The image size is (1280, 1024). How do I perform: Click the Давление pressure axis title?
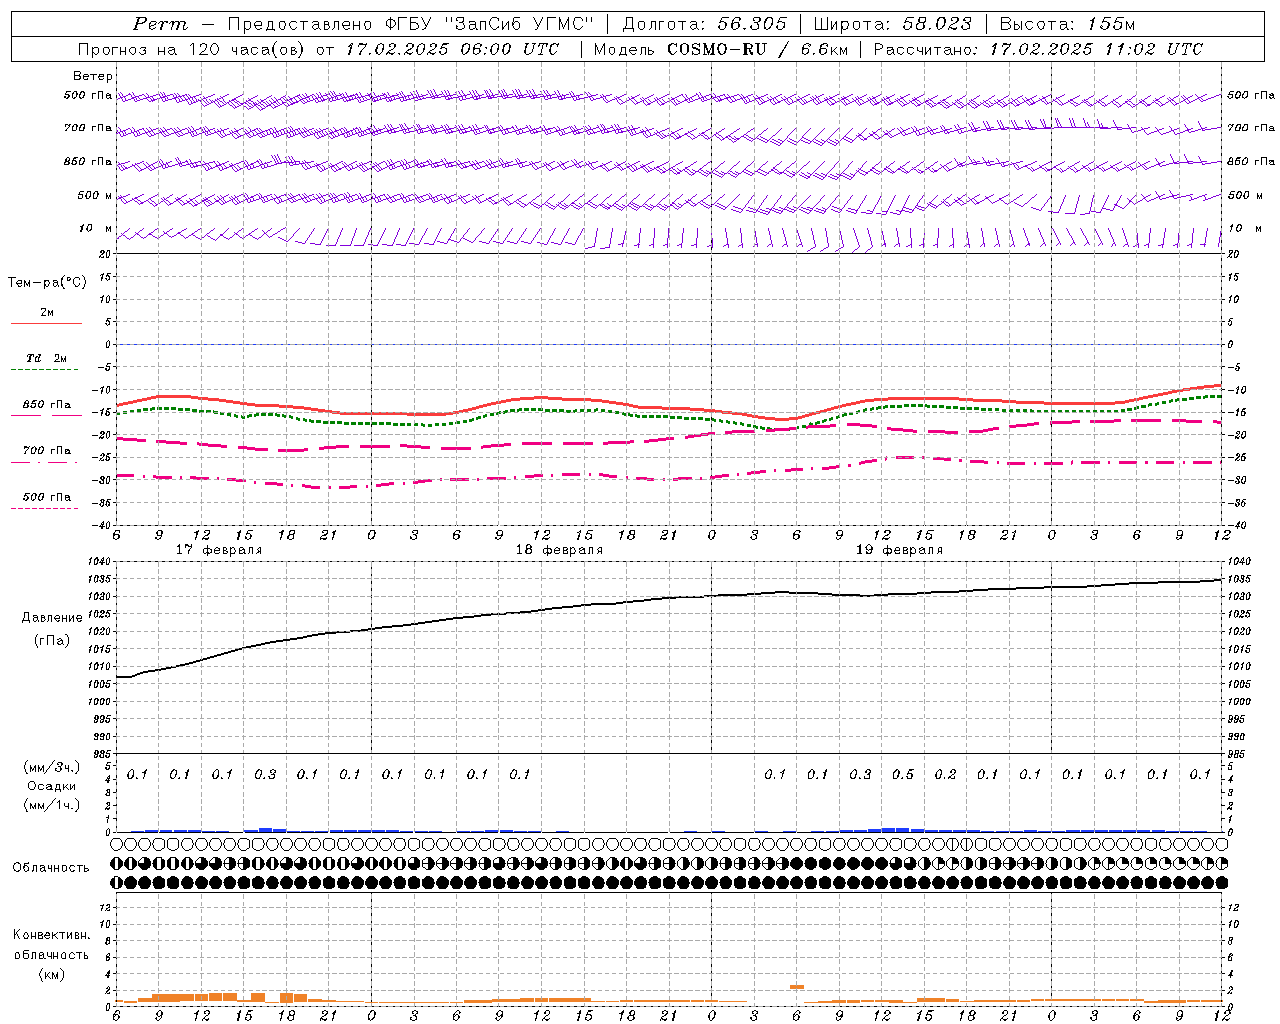51,618
